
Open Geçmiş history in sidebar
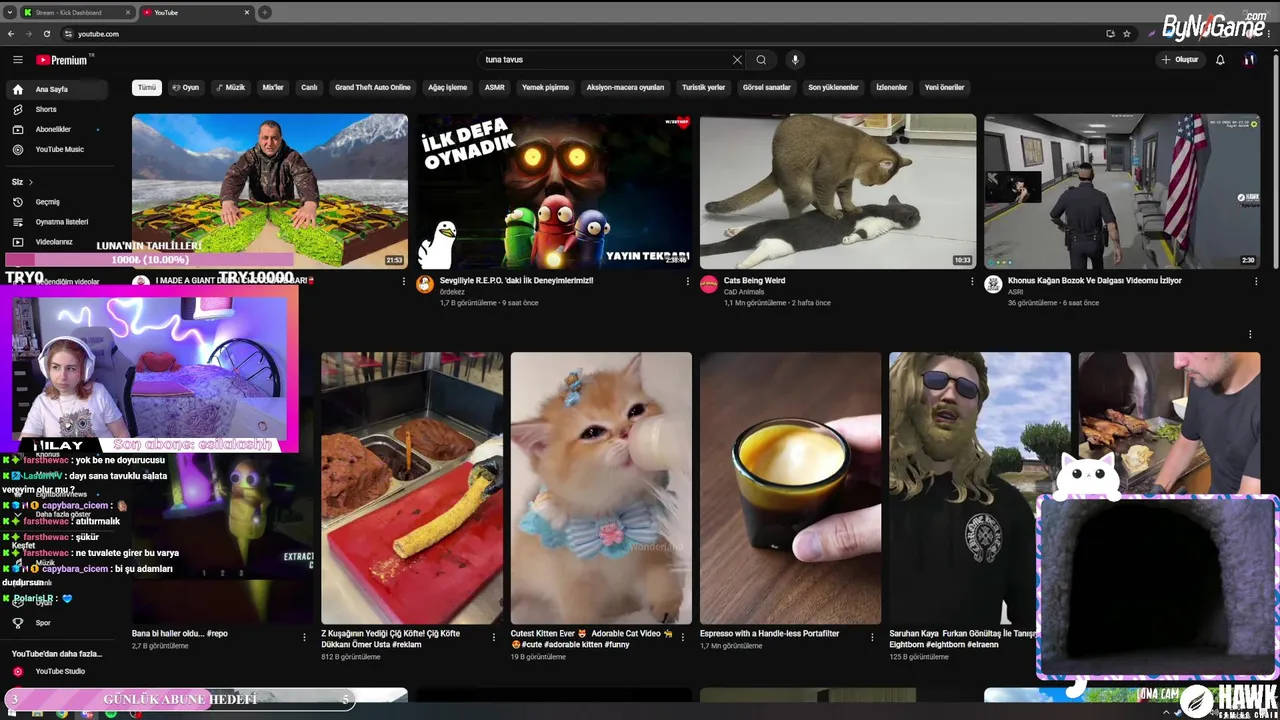(56, 202)
